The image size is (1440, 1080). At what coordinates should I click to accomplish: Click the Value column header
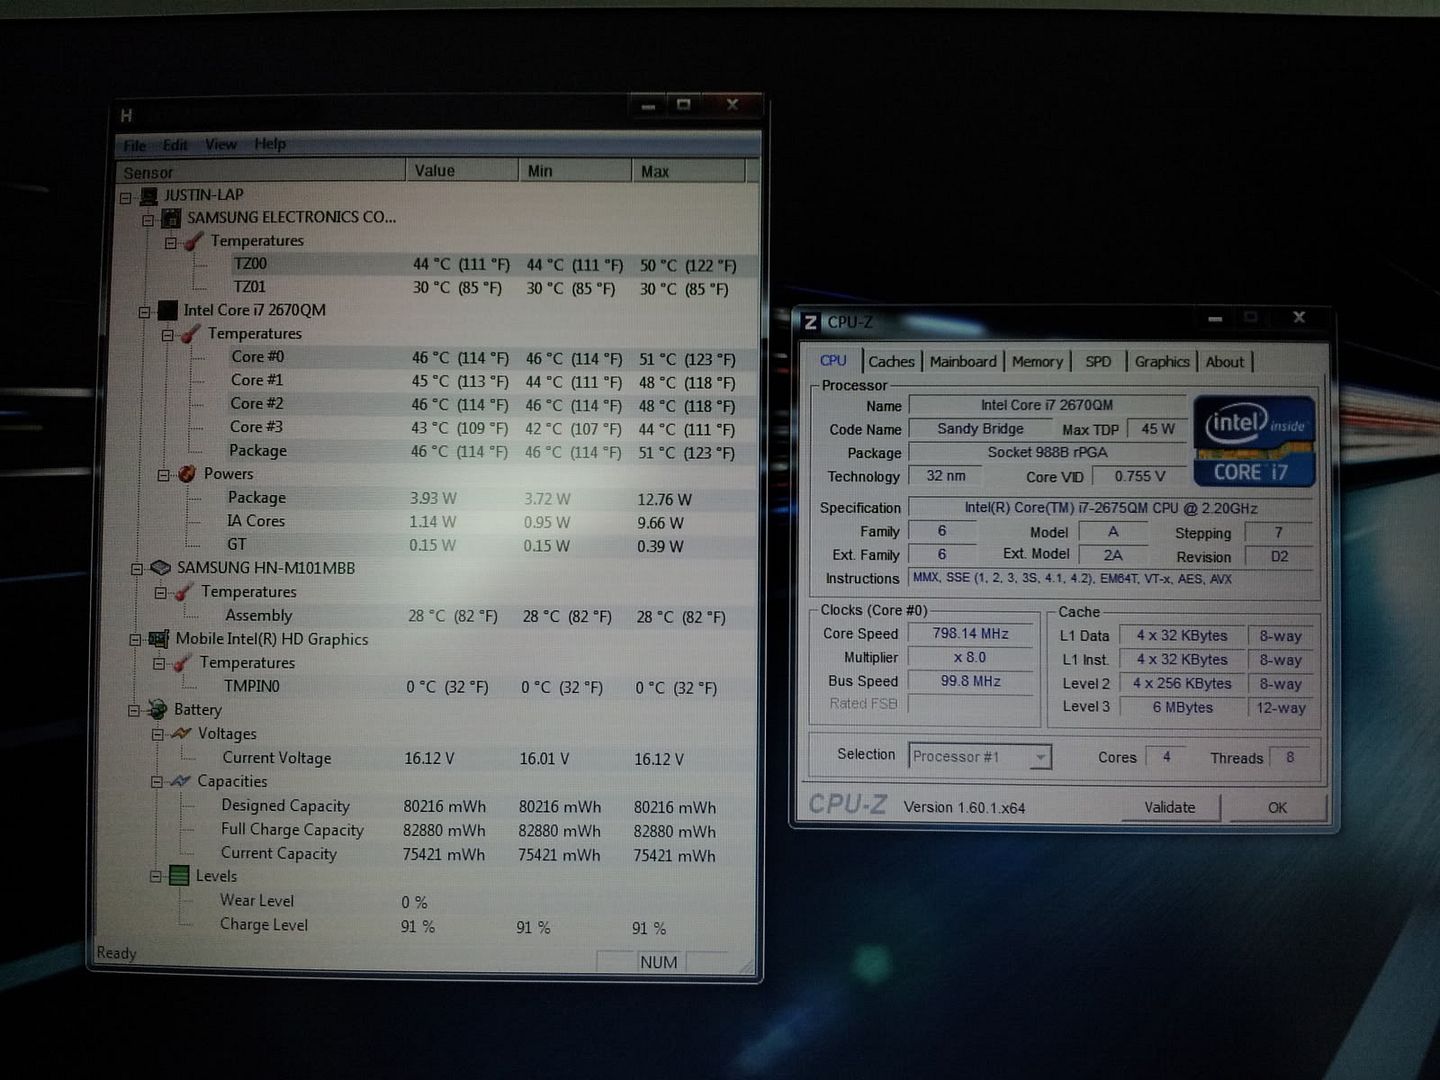coord(462,171)
